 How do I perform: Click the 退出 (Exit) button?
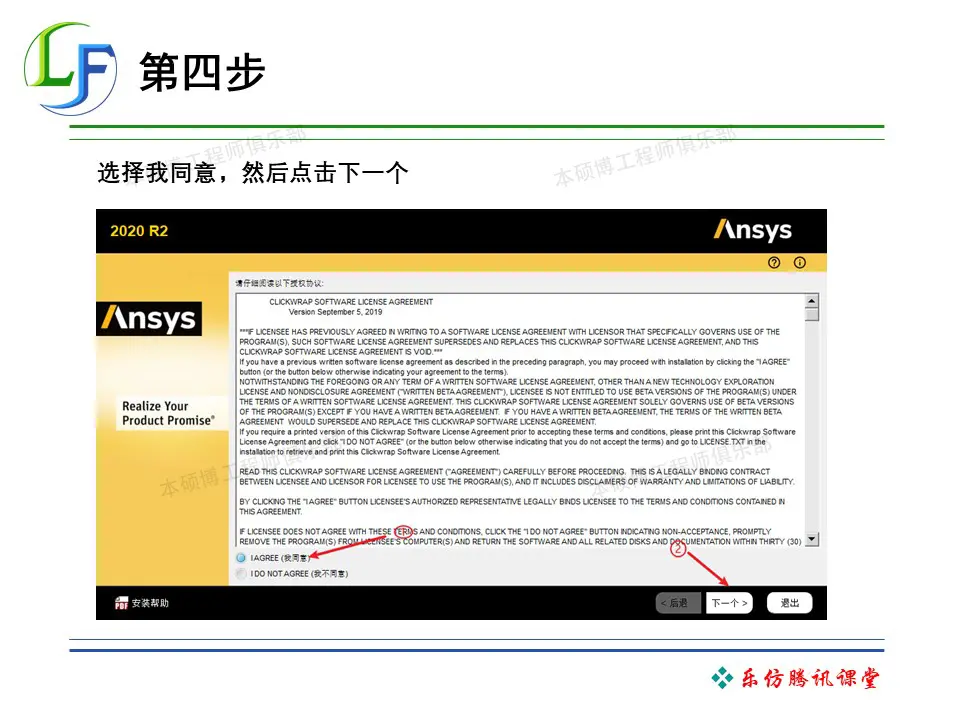point(789,603)
